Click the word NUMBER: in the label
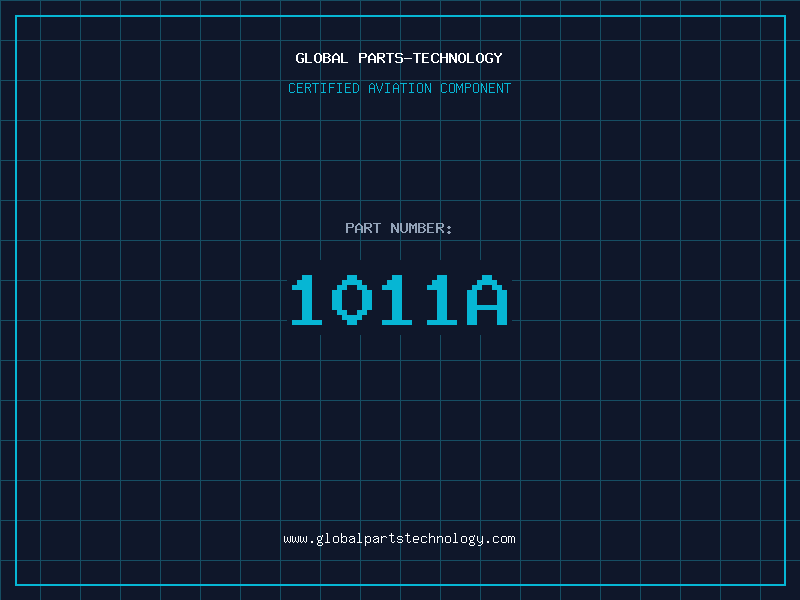 tap(422, 228)
